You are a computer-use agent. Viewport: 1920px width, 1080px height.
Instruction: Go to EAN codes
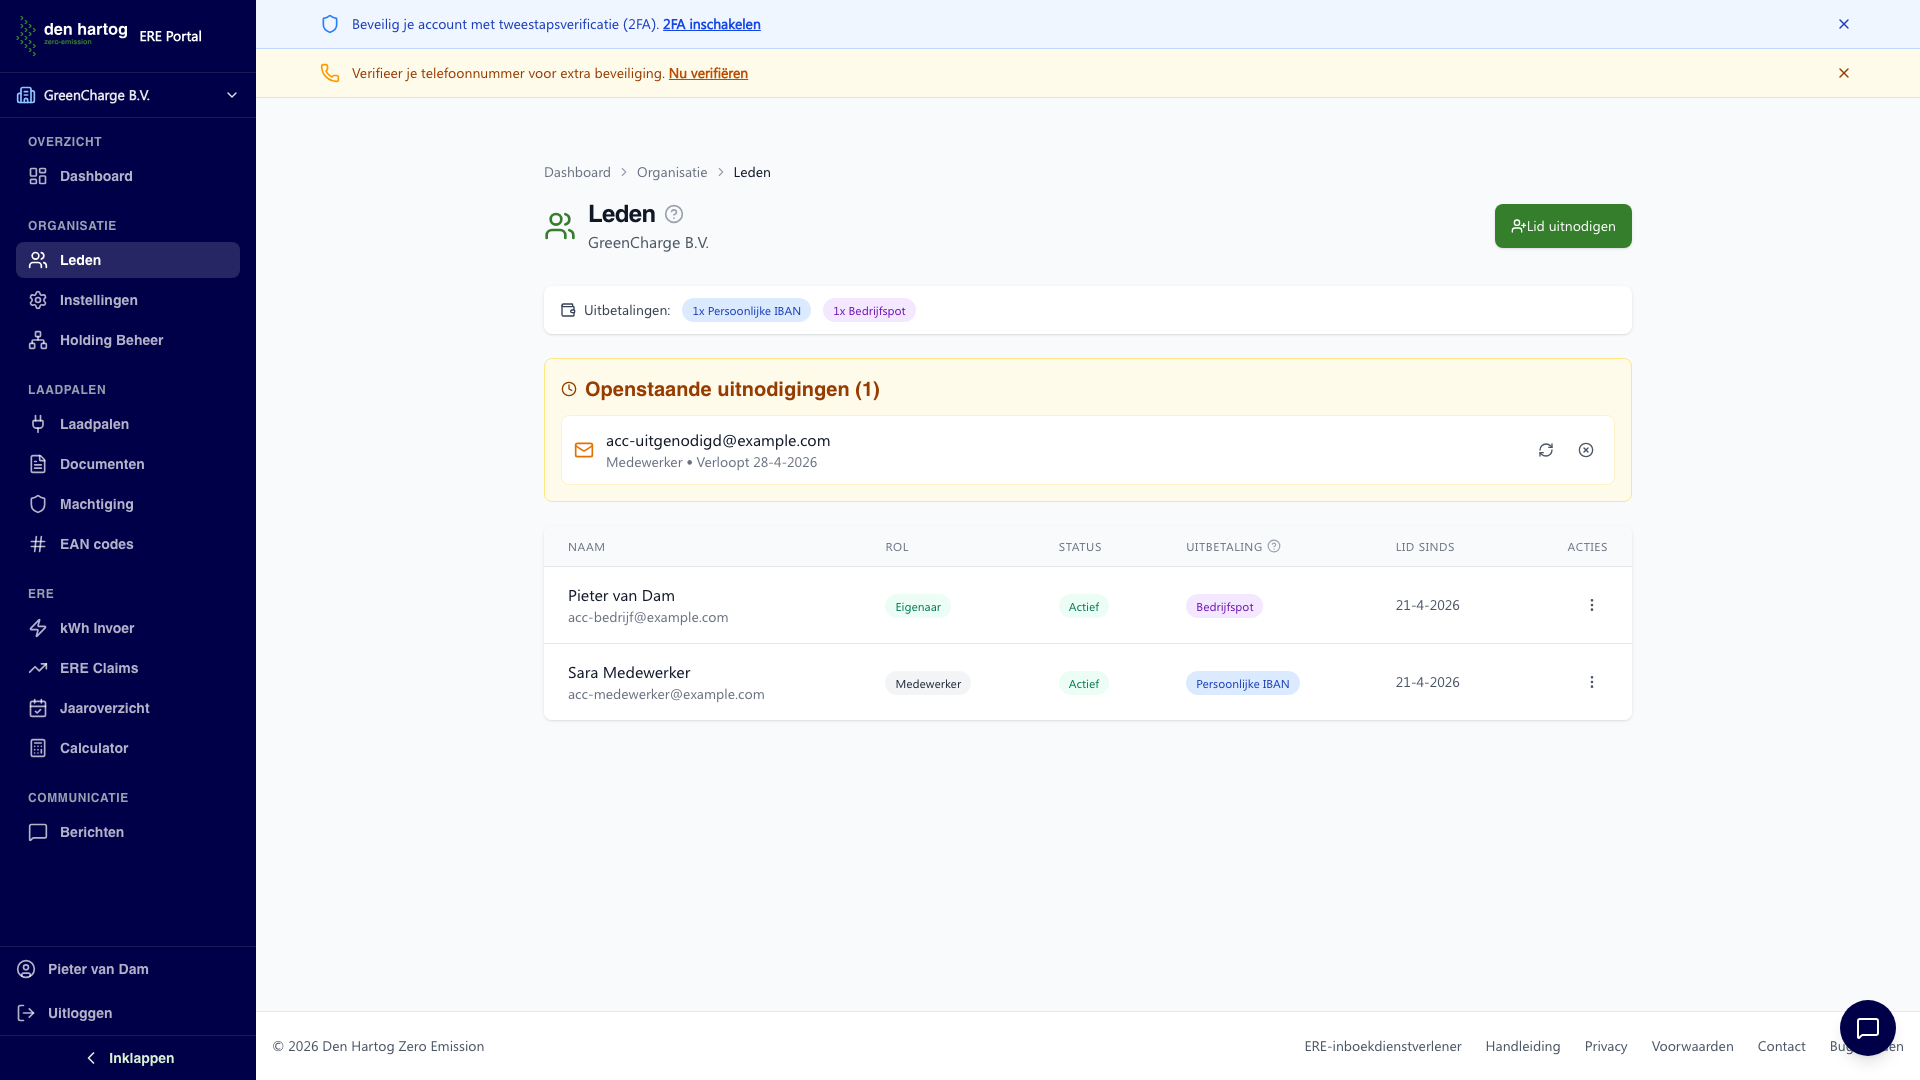point(128,544)
